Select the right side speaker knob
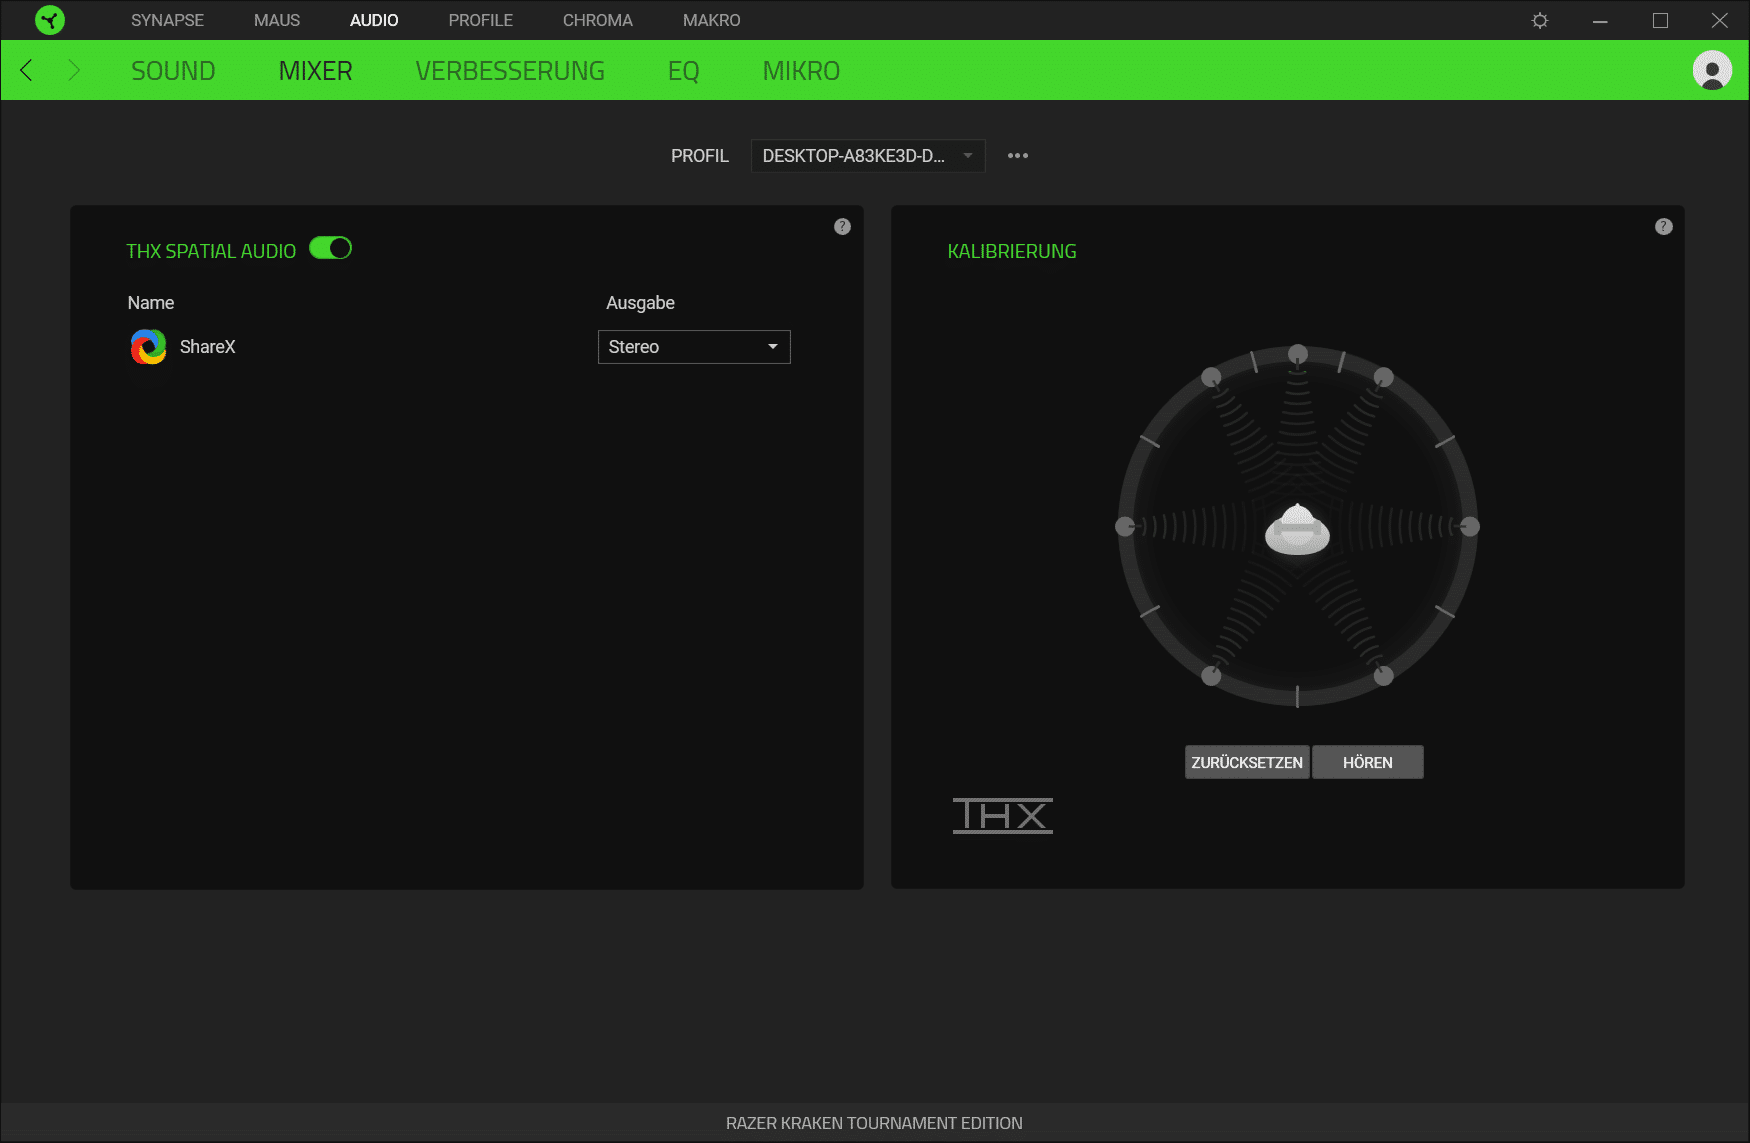Screen dimensions: 1750x1143 (1470, 527)
